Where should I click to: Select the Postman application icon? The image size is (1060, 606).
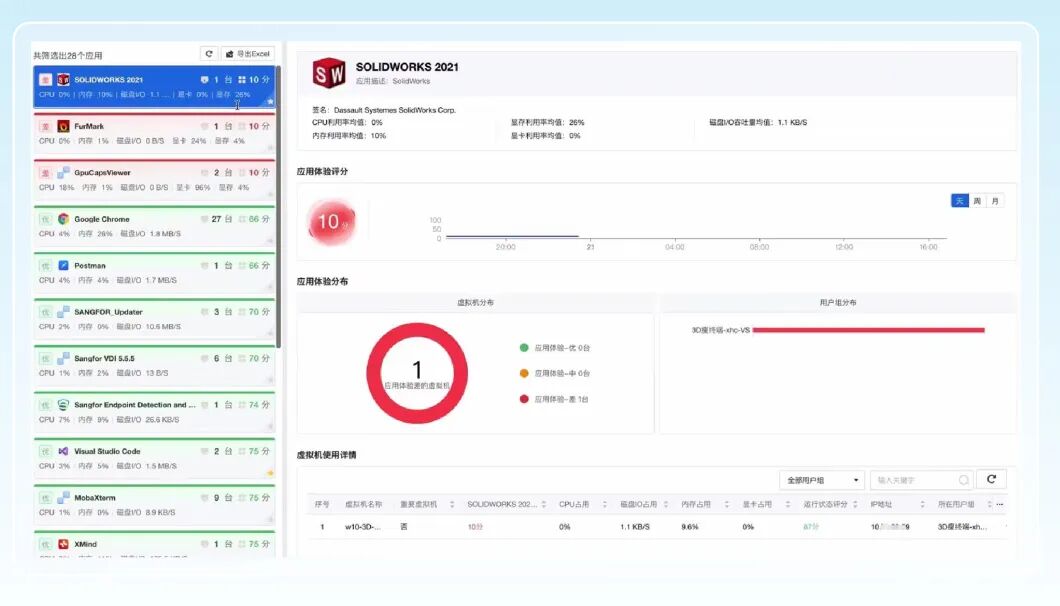tap(63, 266)
